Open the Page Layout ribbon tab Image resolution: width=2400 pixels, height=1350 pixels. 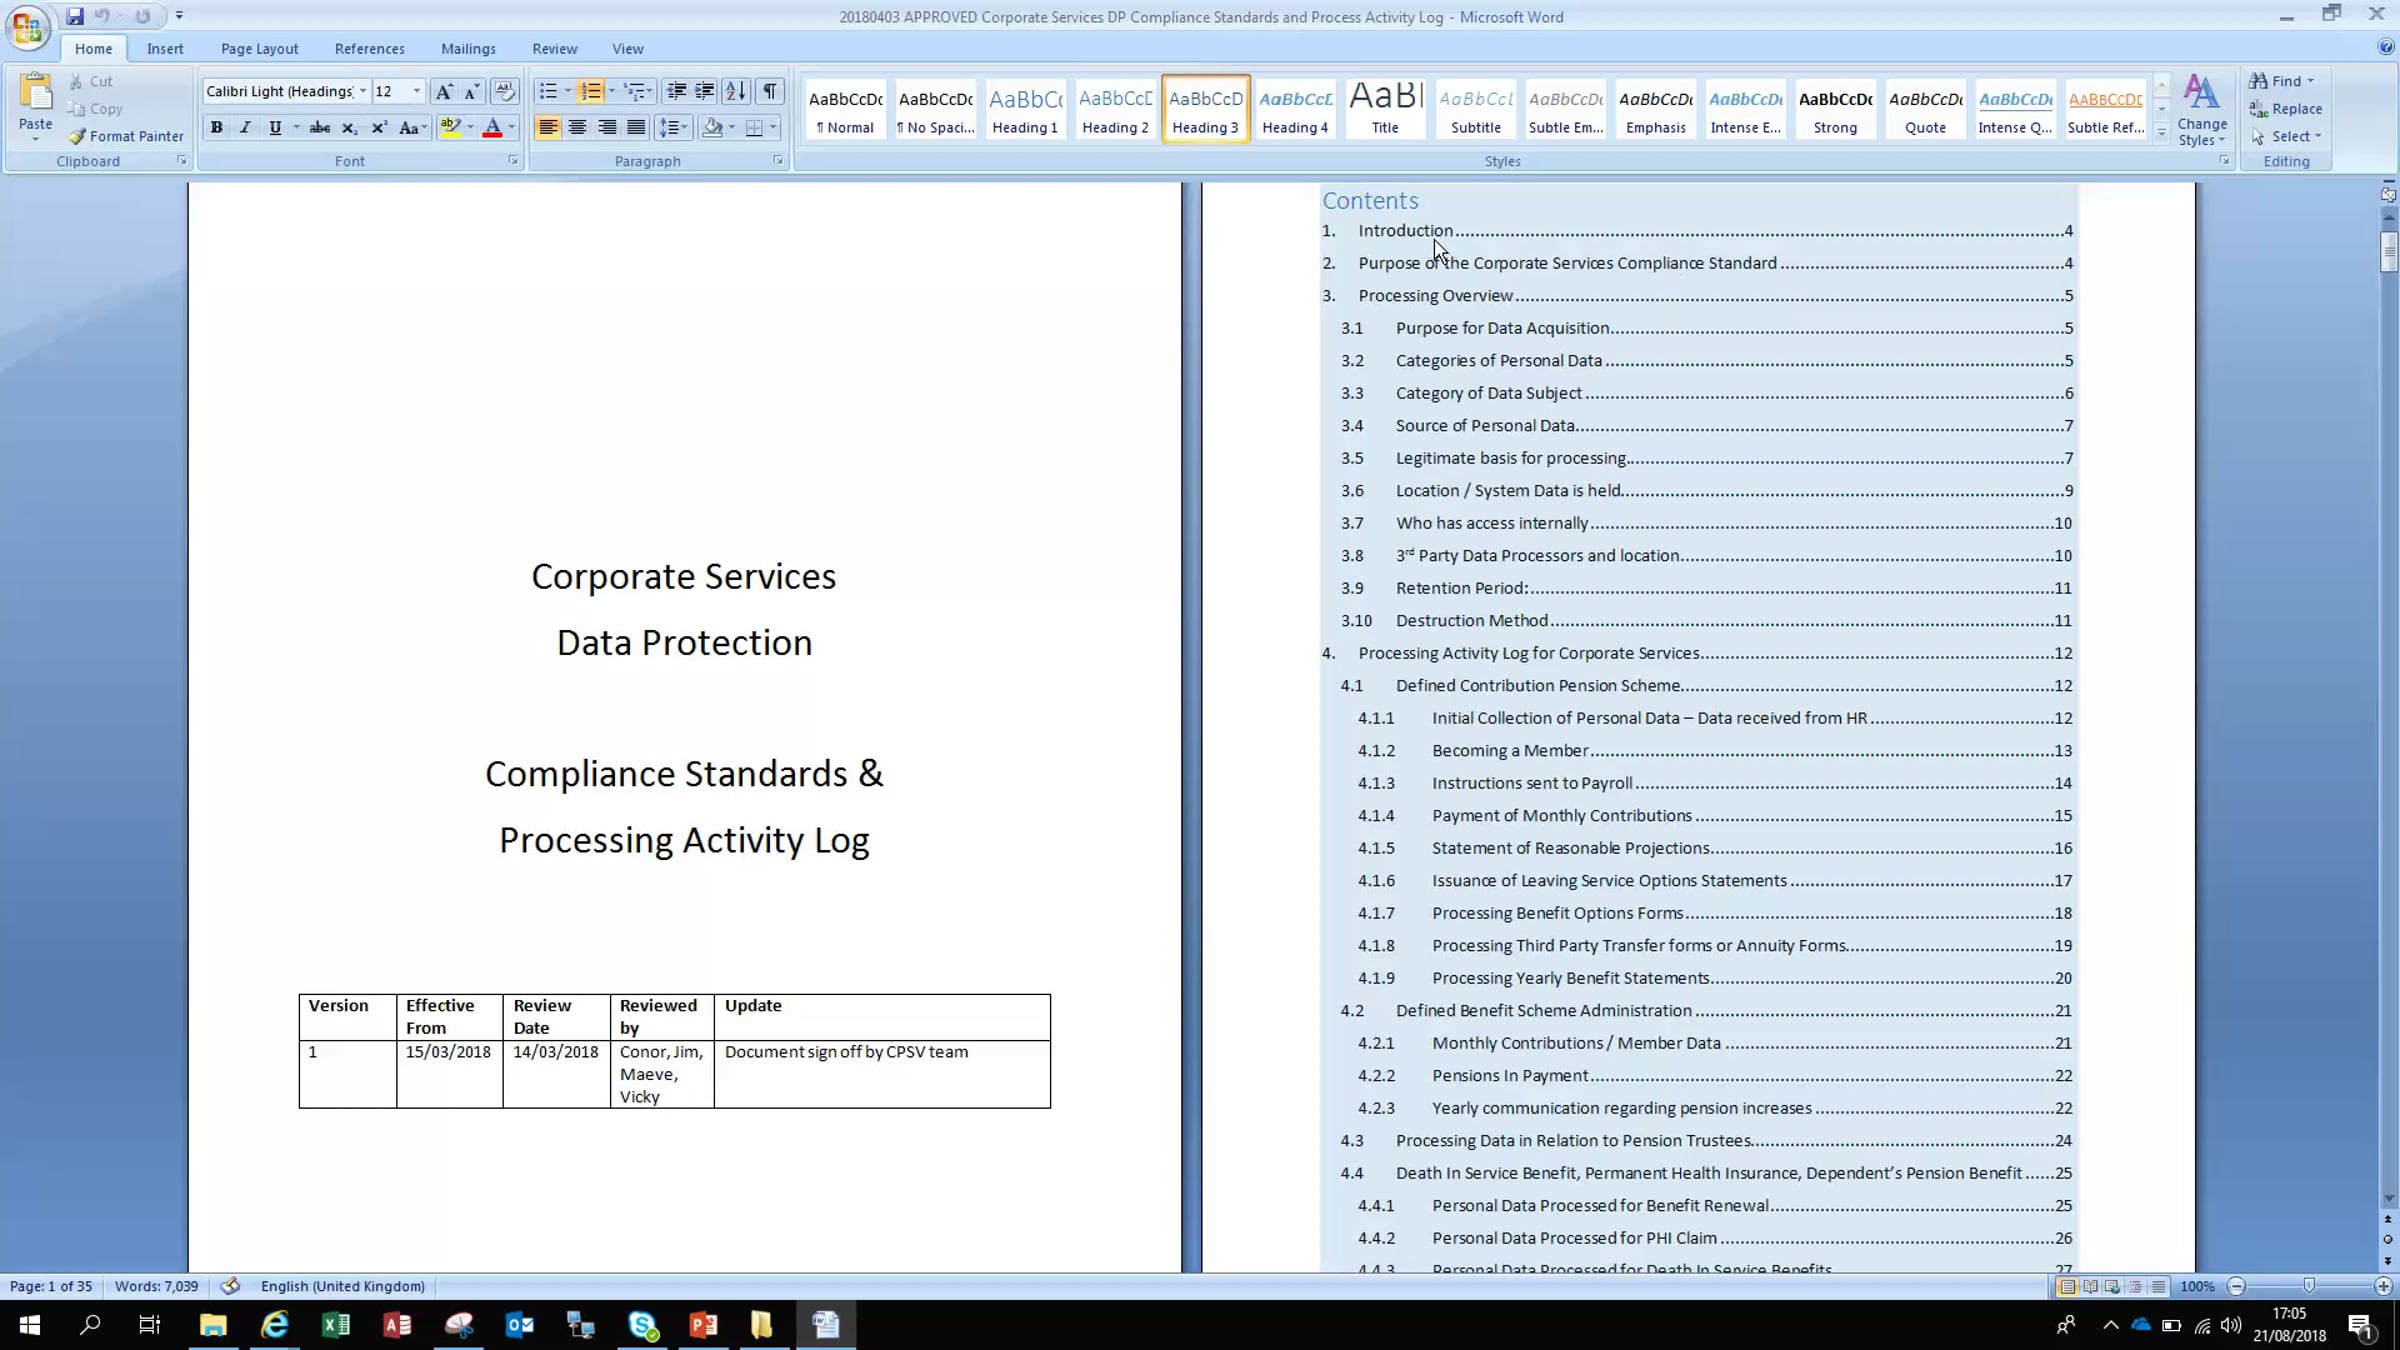coord(259,48)
